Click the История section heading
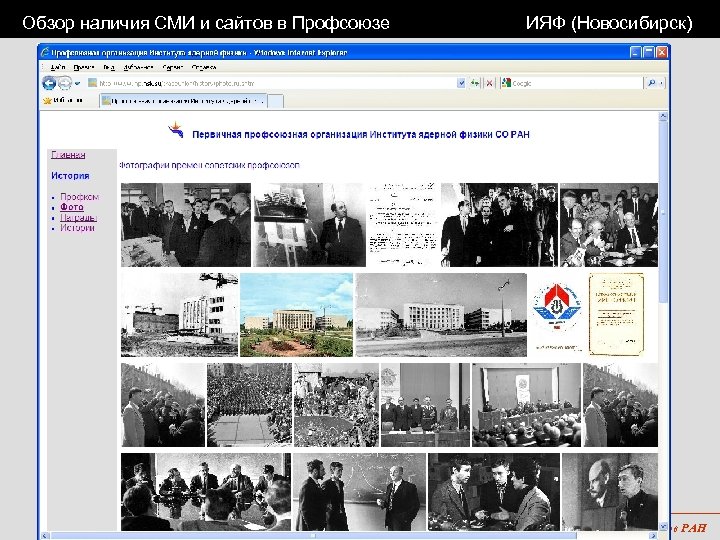 (x=70, y=175)
